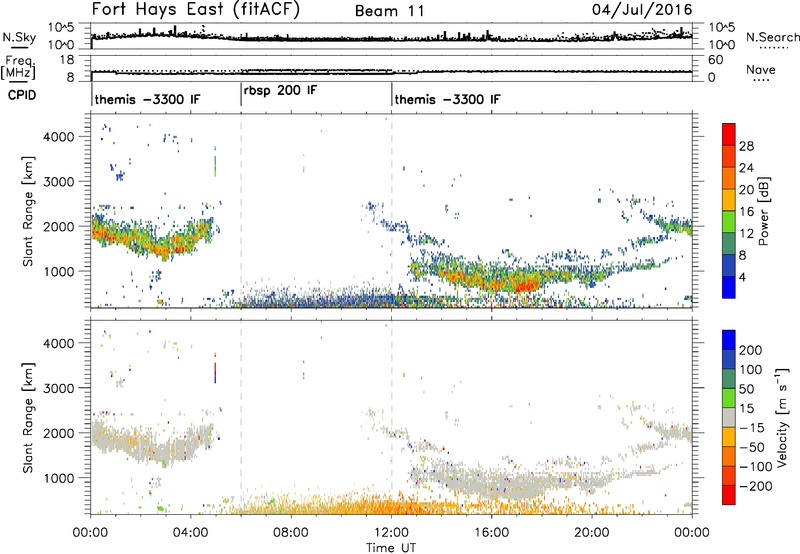Click the dashed 06:00 marker in the power panel
Viewport: 800px width, 554px height.
241,211
